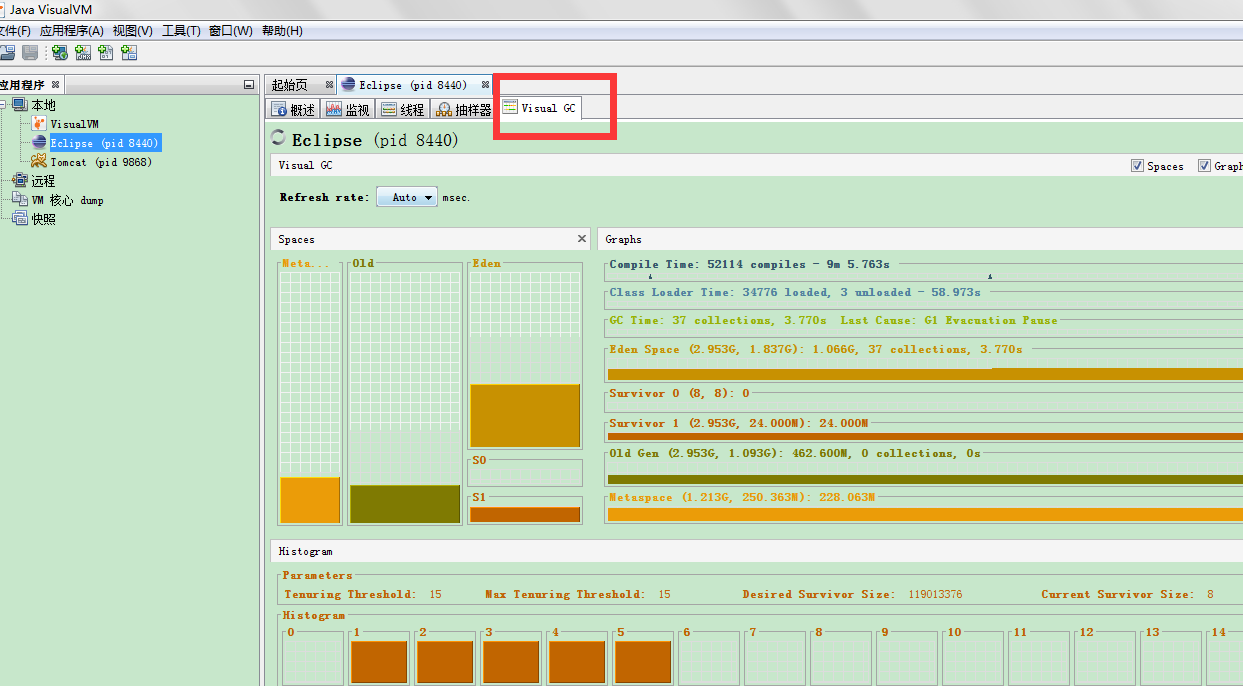Select 本地 node in applications tree
This screenshot has width=1243, height=686.
pyautogui.click(x=44, y=105)
